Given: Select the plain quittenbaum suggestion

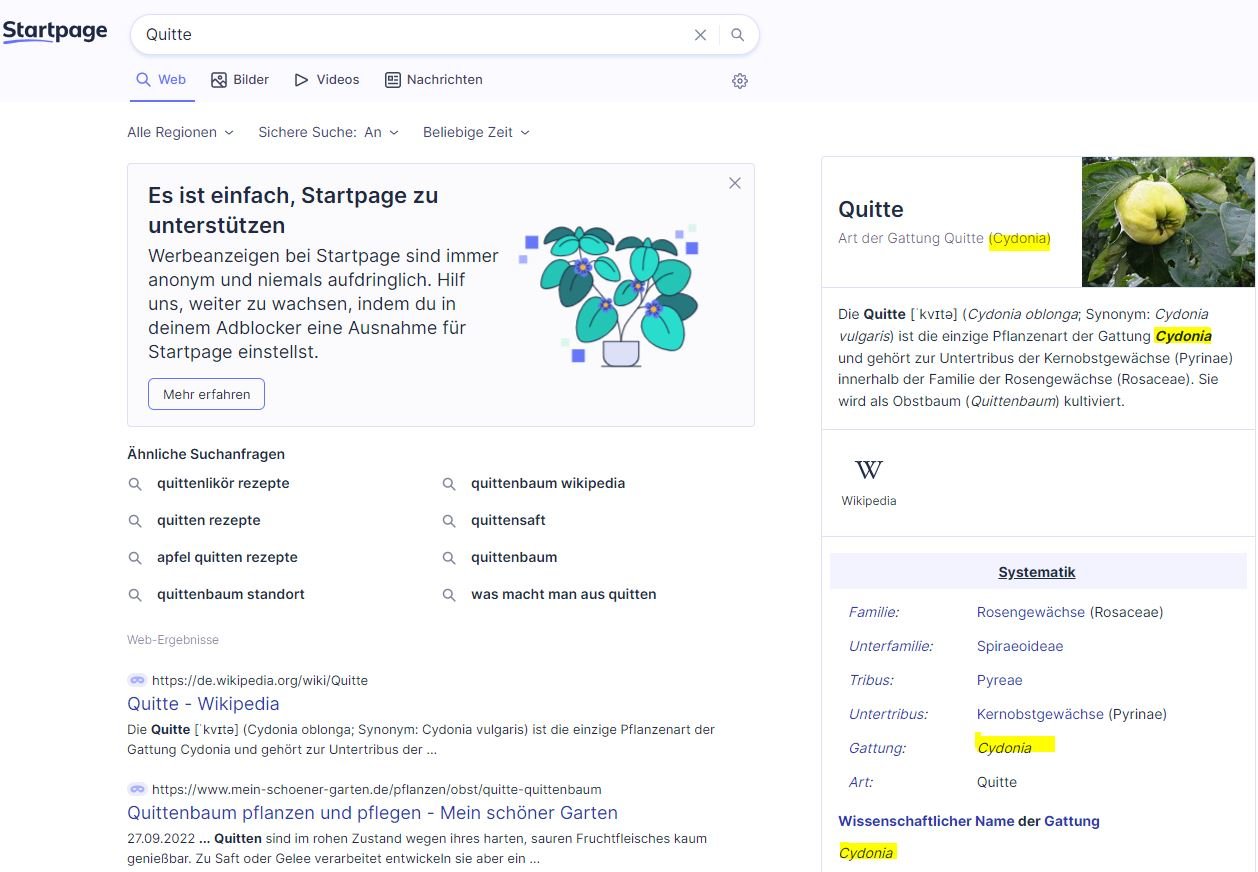Looking at the screenshot, I should coord(514,557).
